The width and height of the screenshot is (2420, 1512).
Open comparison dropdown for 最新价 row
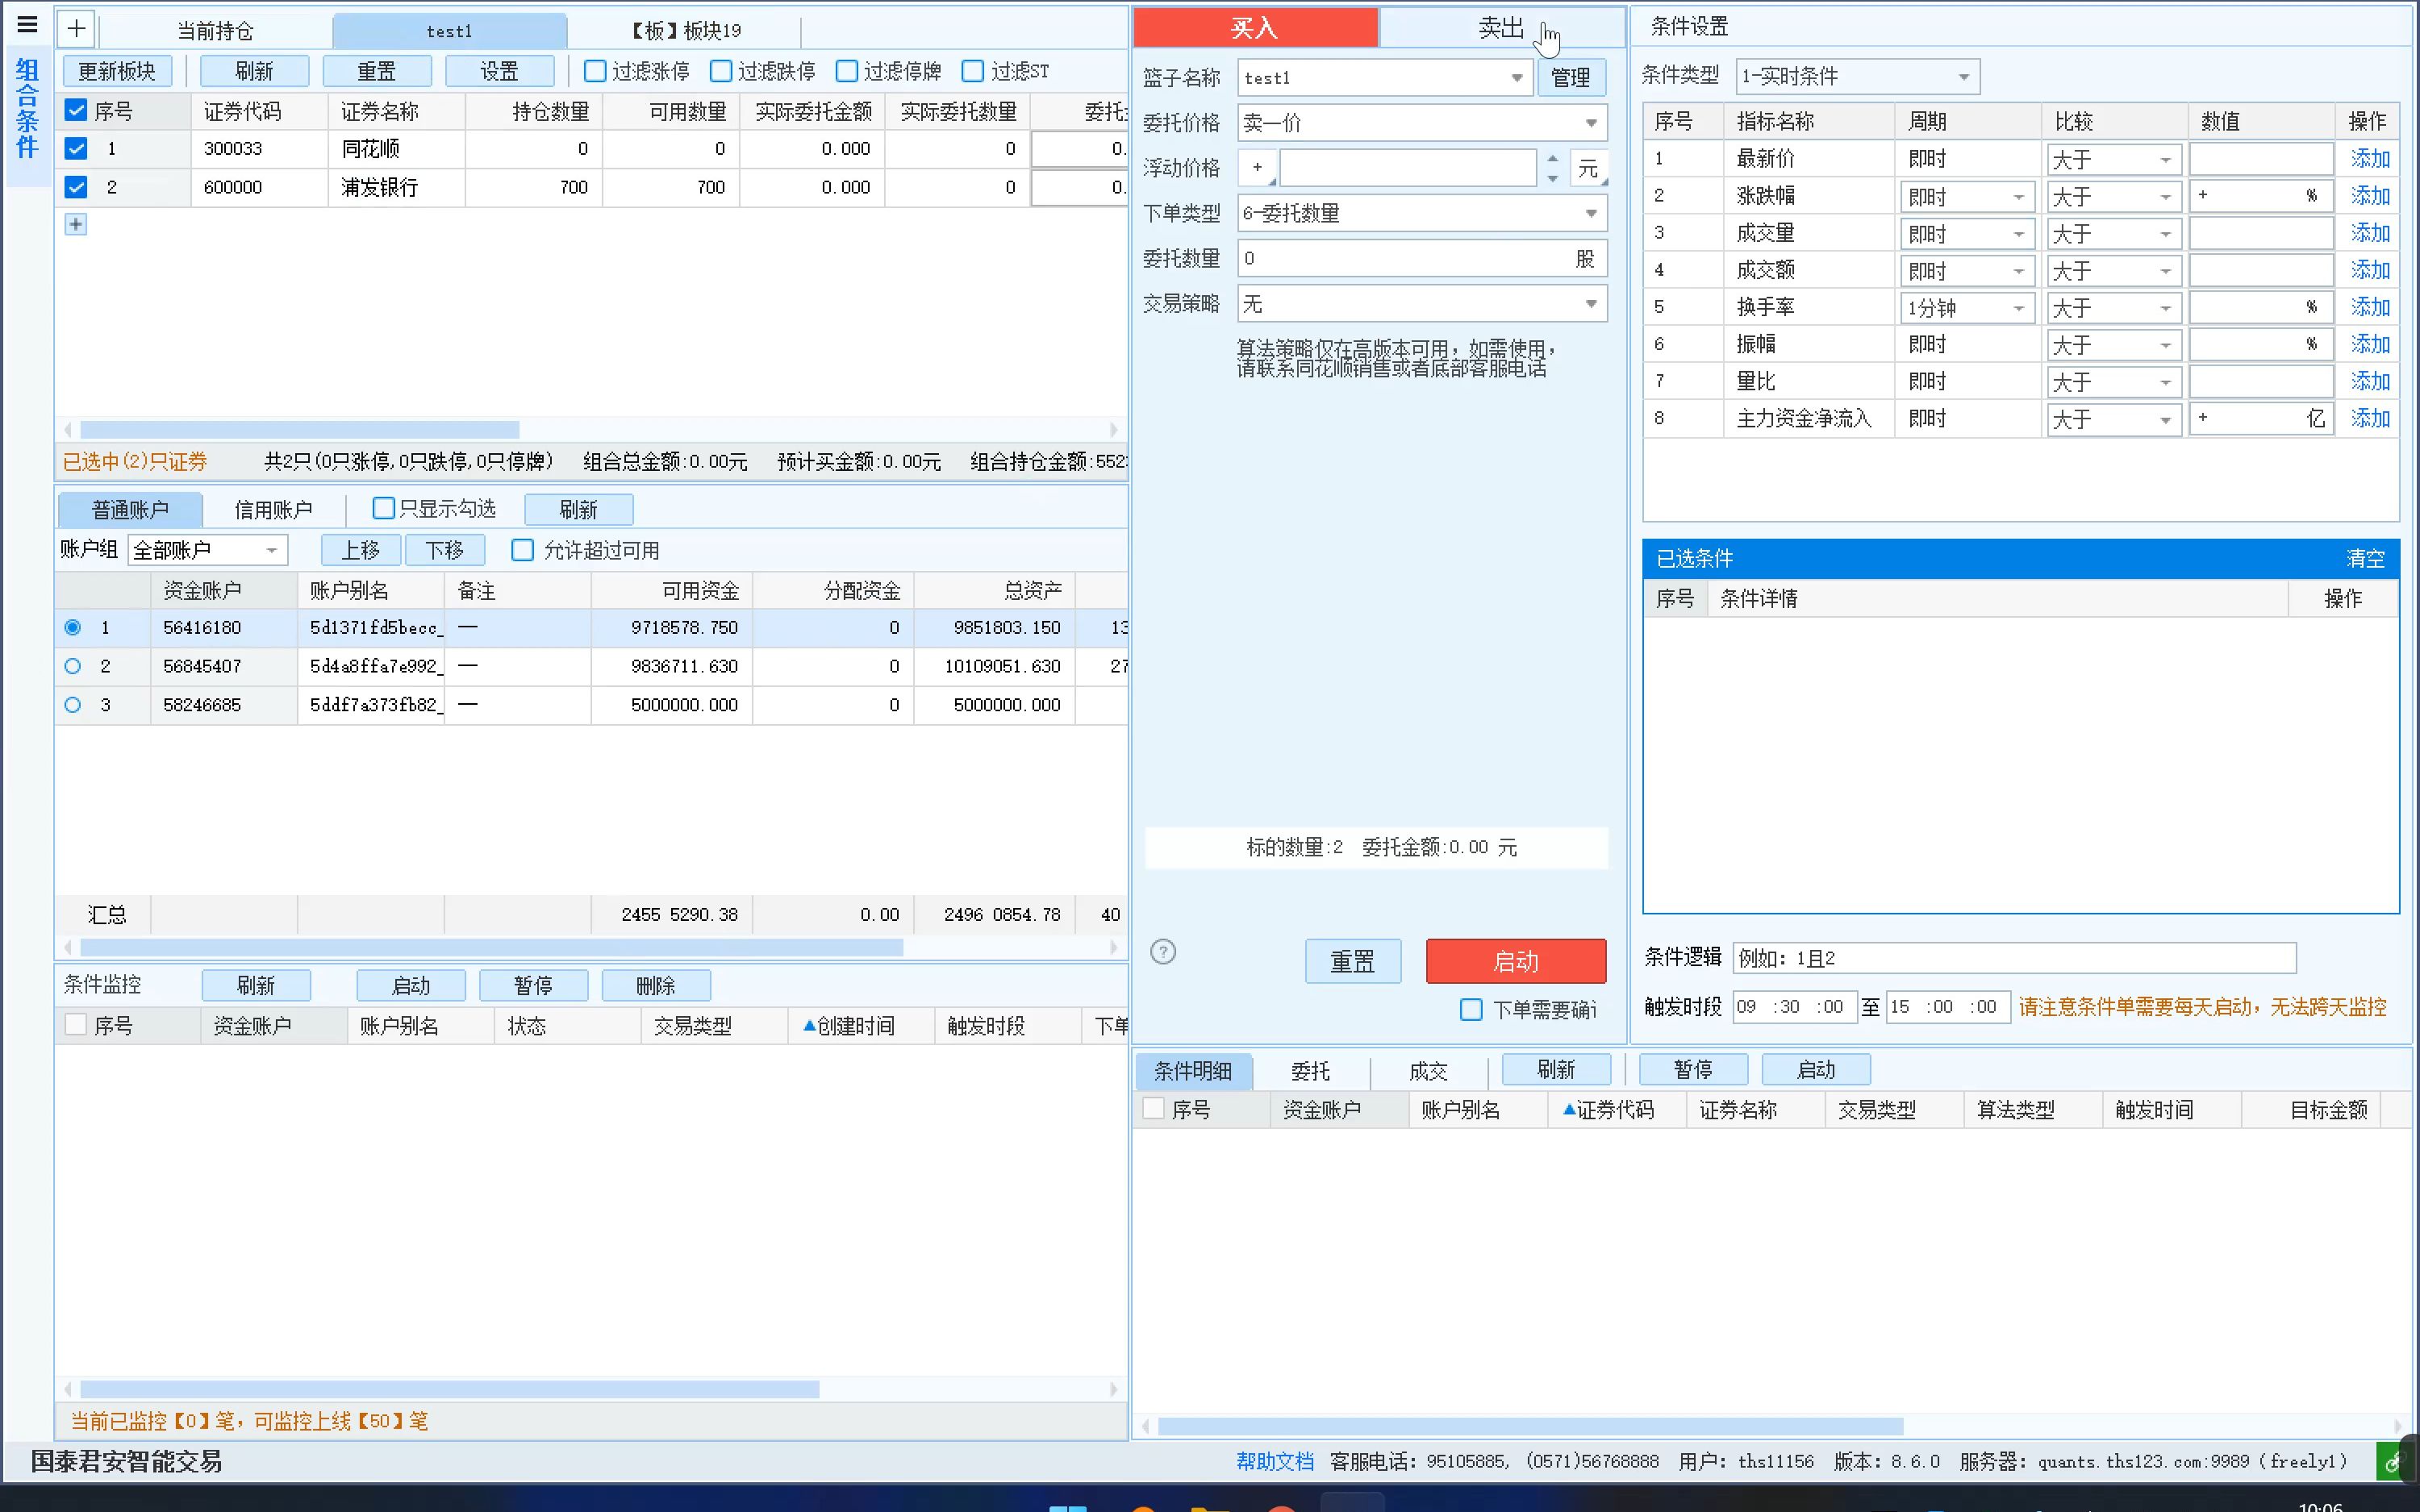(x=2114, y=160)
